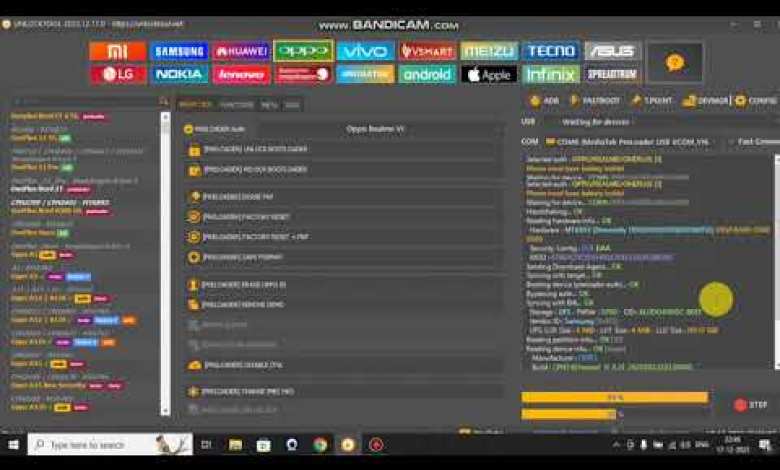Image resolution: width=780 pixels, height=470 pixels.
Task: Run PRELOADER Factory Reset + FRP
Action: click(343, 237)
